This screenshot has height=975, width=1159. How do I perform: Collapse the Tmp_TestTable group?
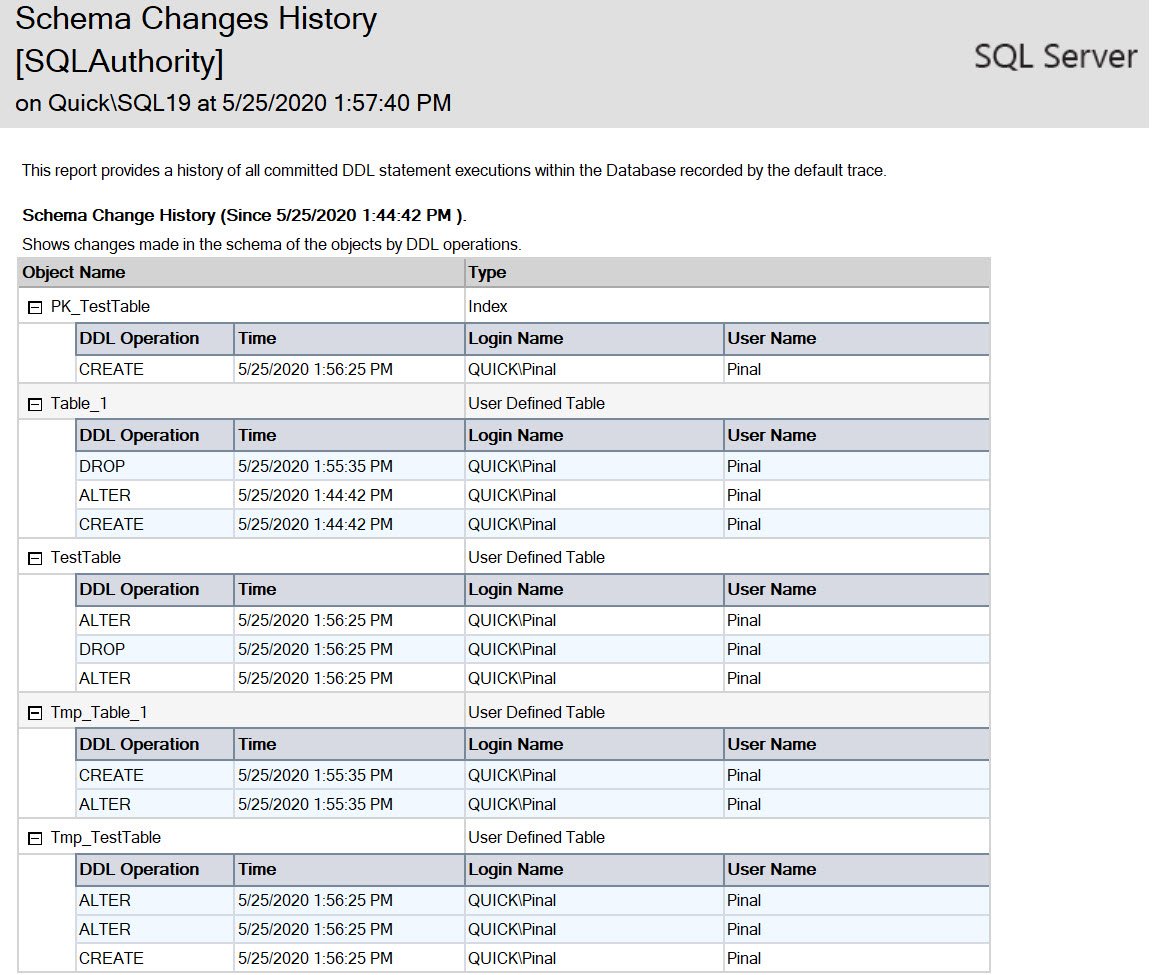click(35, 839)
